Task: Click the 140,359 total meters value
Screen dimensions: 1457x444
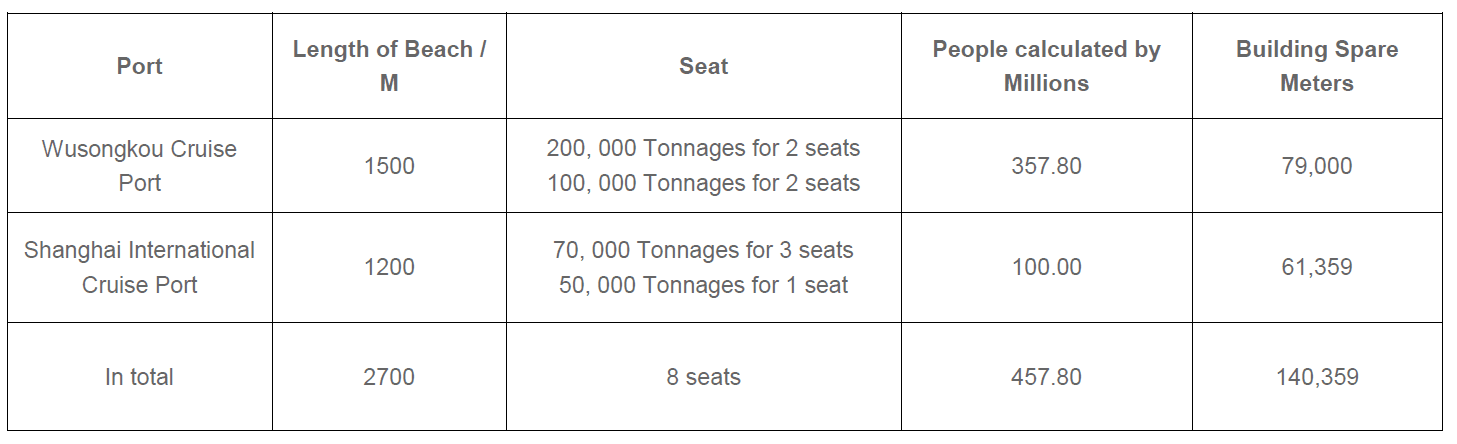Action: [1317, 377]
